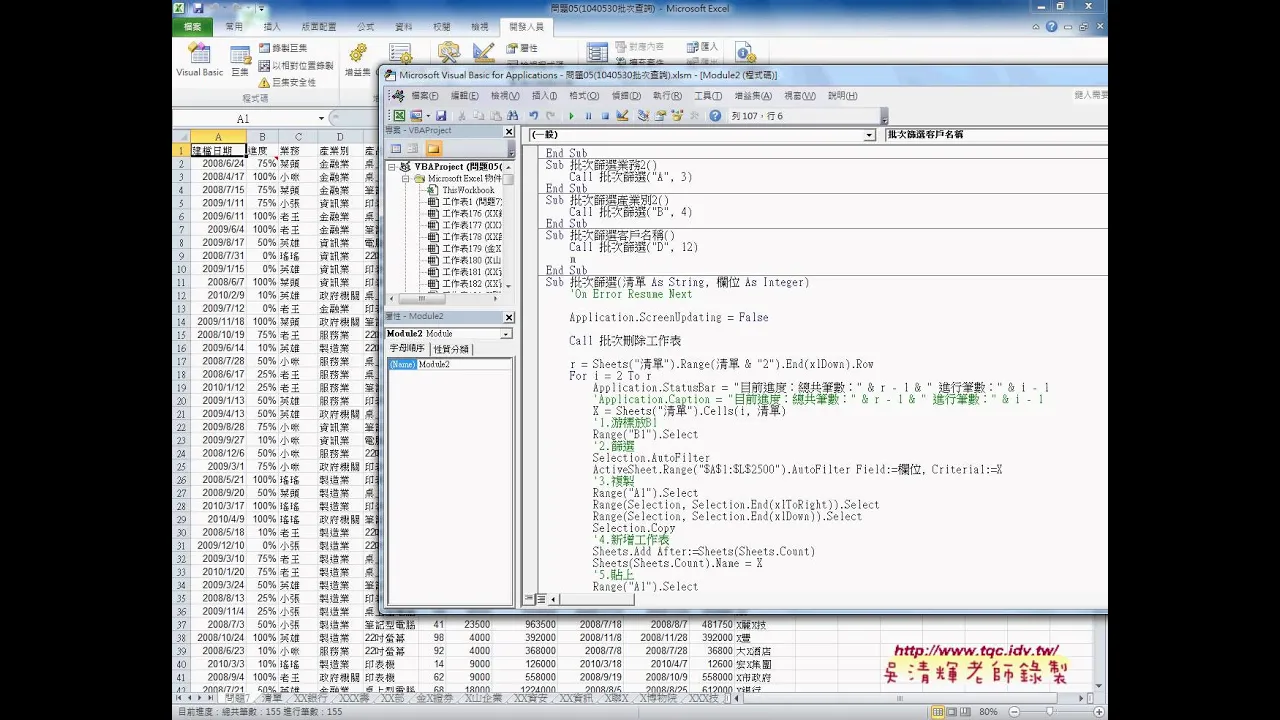Image resolution: width=1280 pixels, height=720 pixels.
Task: Run the macro with green play icon
Action: point(572,116)
